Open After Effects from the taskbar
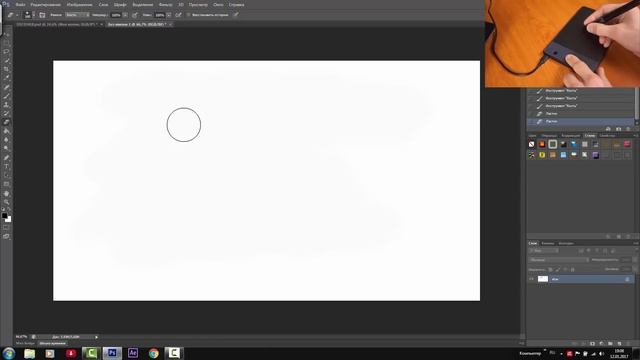Image resolution: width=640 pixels, height=360 pixels. click(133, 353)
